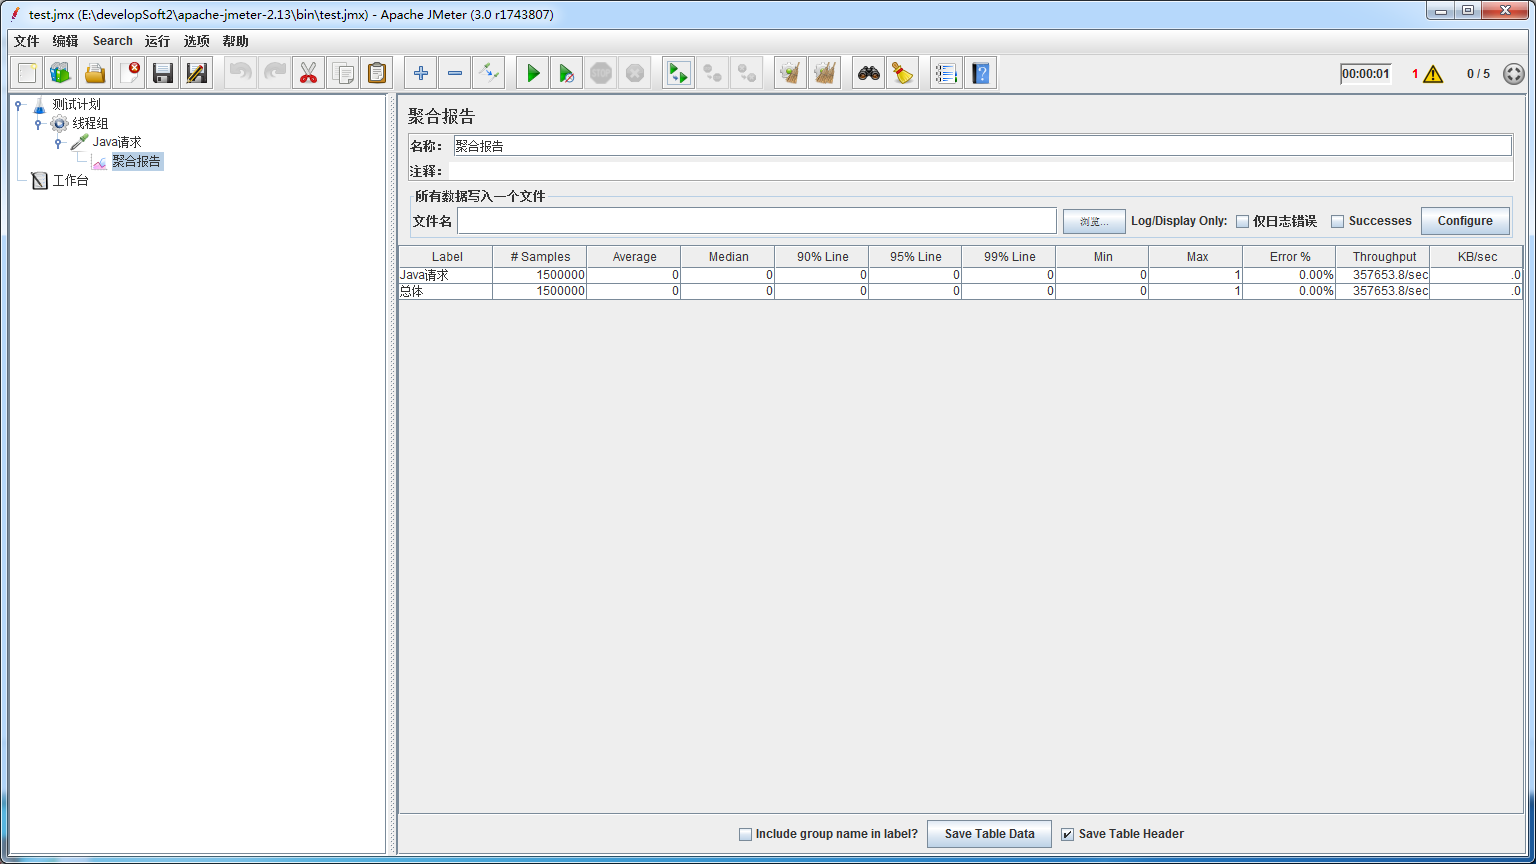Click the 文件名 filename input field
This screenshot has height=864, width=1536.
coord(757,221)
